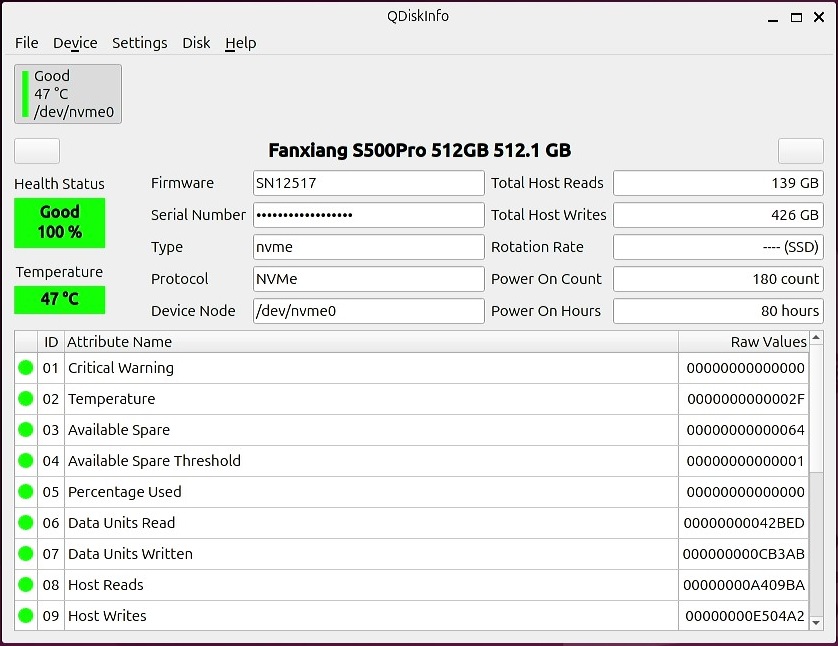The height and width of the screenshot is (646, 838).
Task: Click raw value 00000000E504A2
Action: [744, 616]
